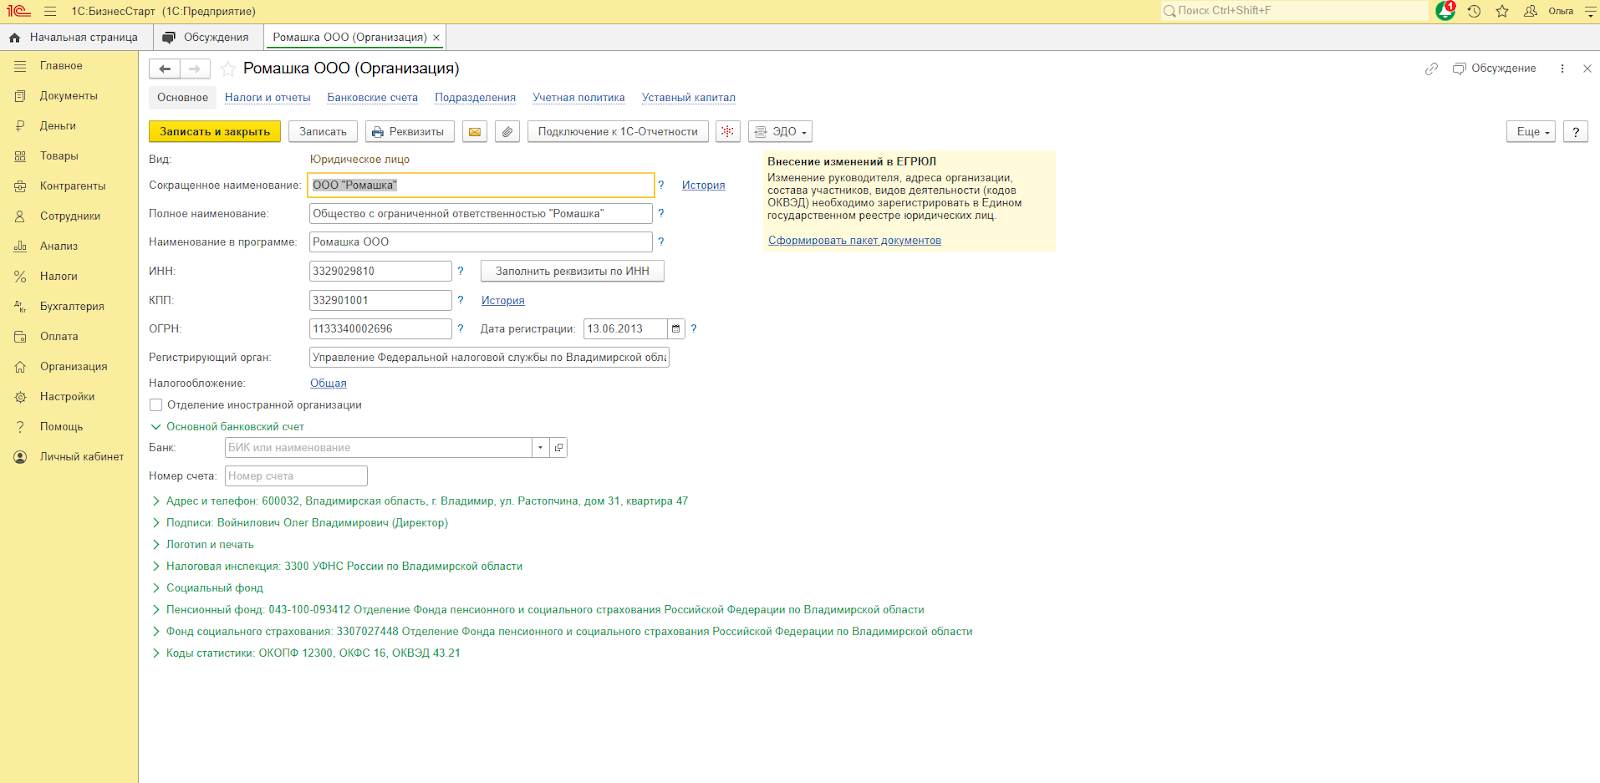
Task: Open the notifications bell icon
Action: click(x=1445, y=11)
